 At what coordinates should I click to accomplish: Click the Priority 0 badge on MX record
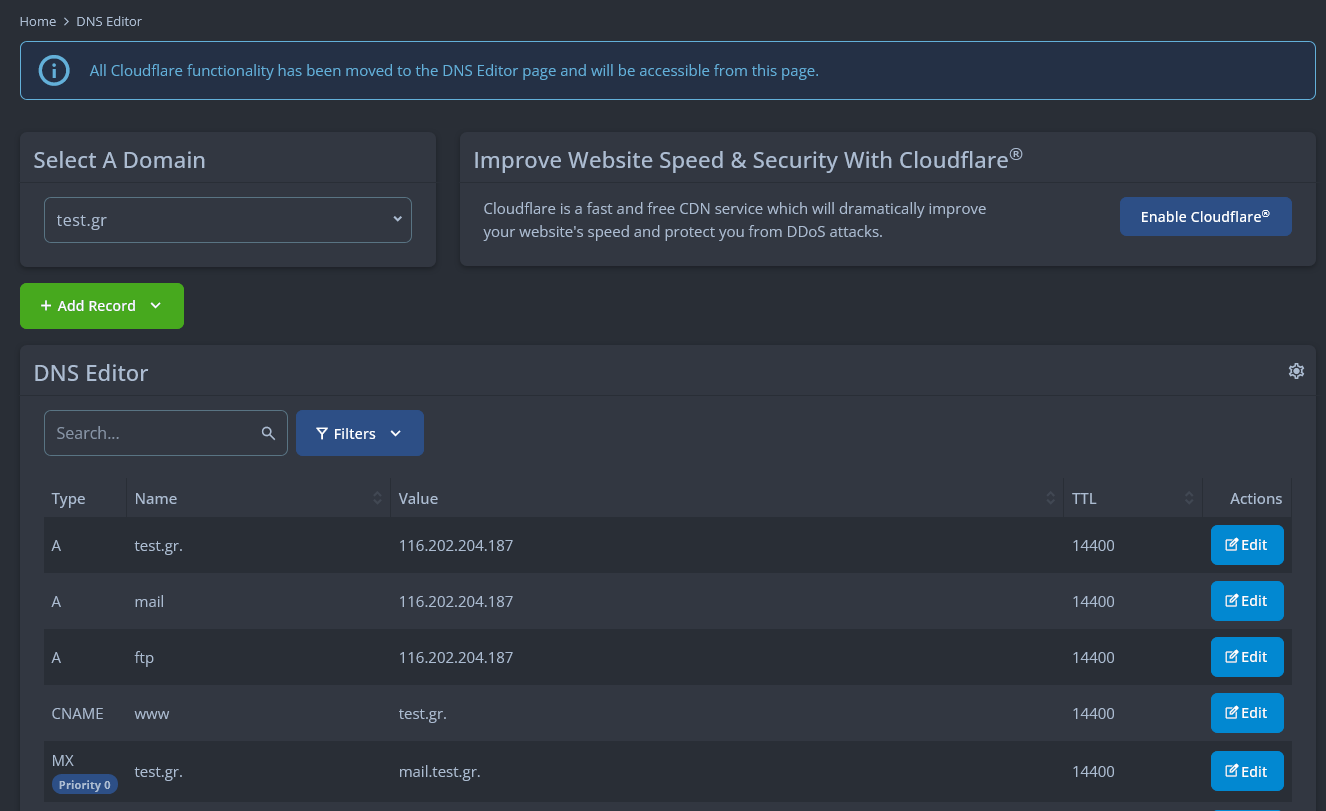84,785
